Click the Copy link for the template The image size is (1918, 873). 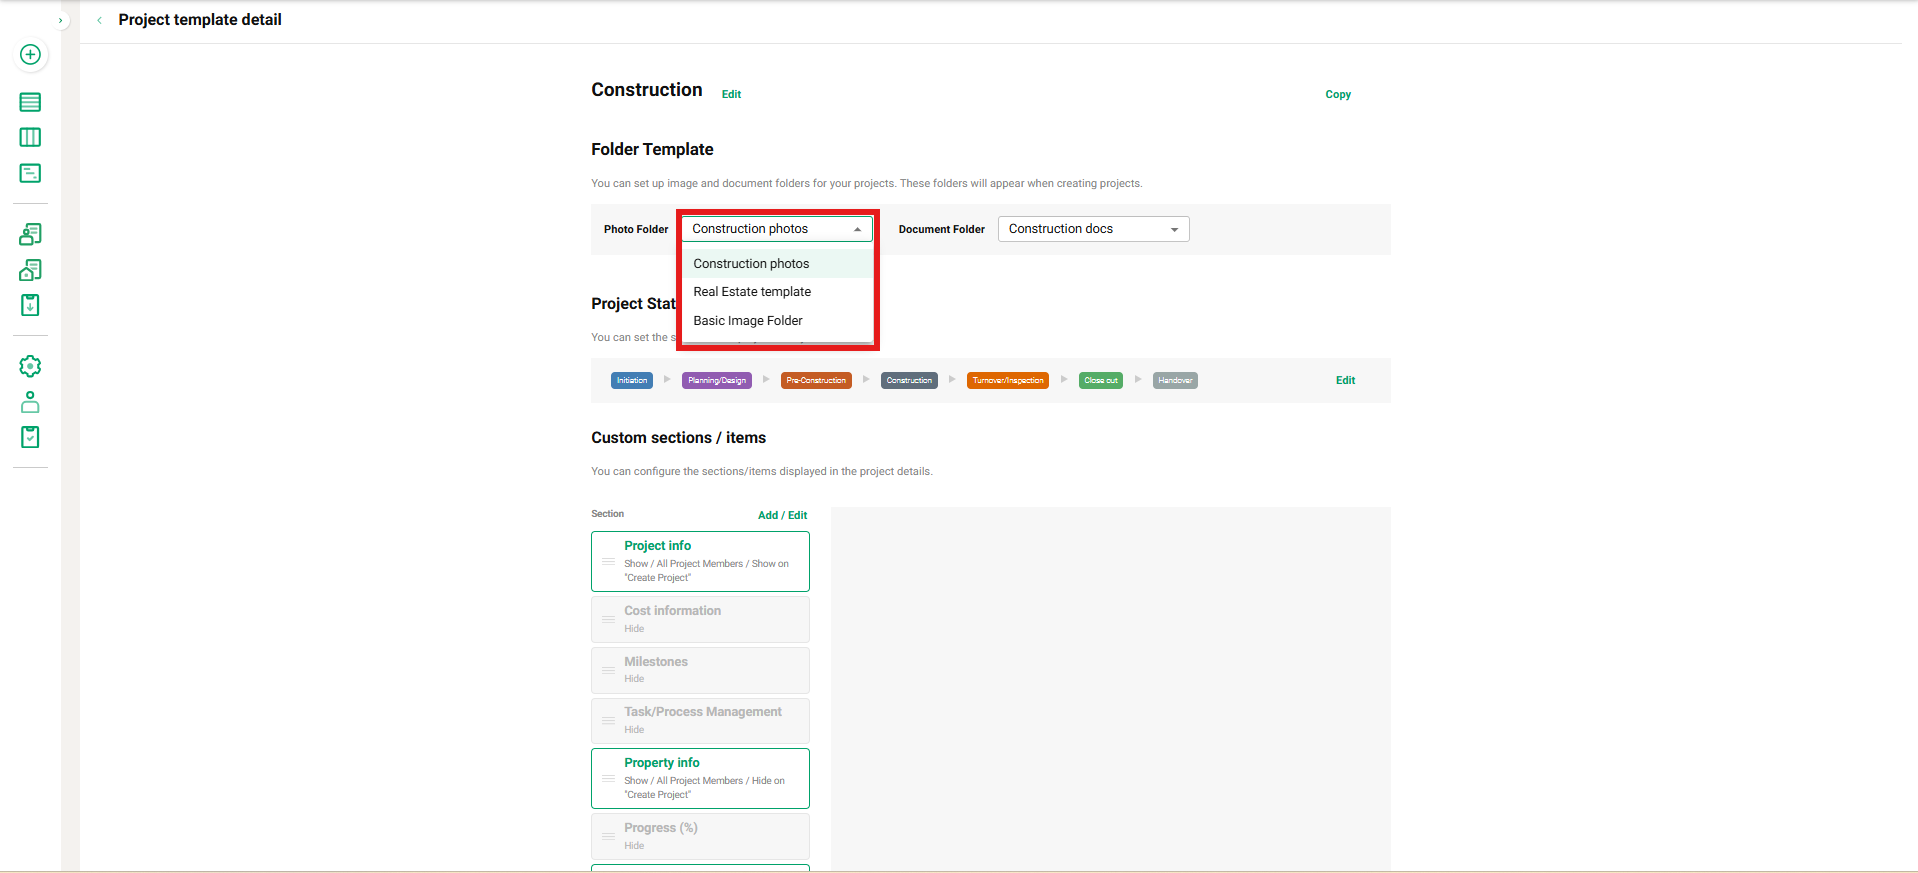[x=1337, y=94]
